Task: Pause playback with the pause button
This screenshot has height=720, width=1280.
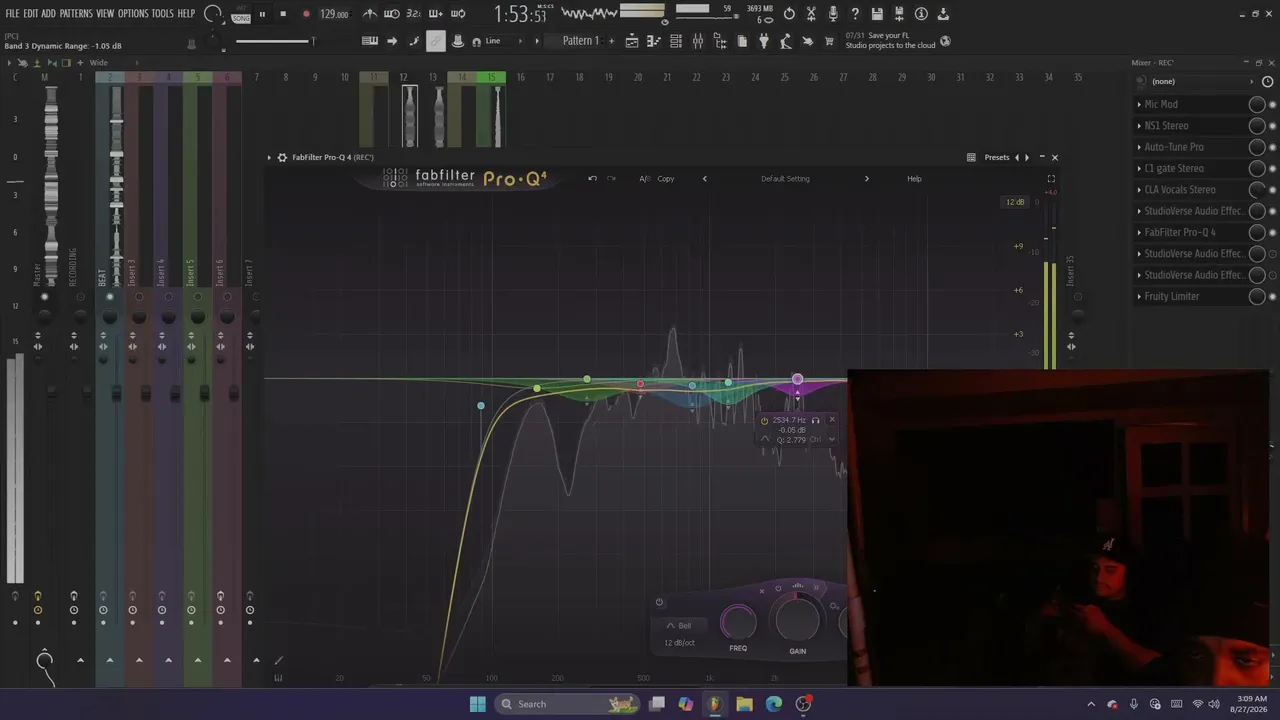Action: pos(263,14)
